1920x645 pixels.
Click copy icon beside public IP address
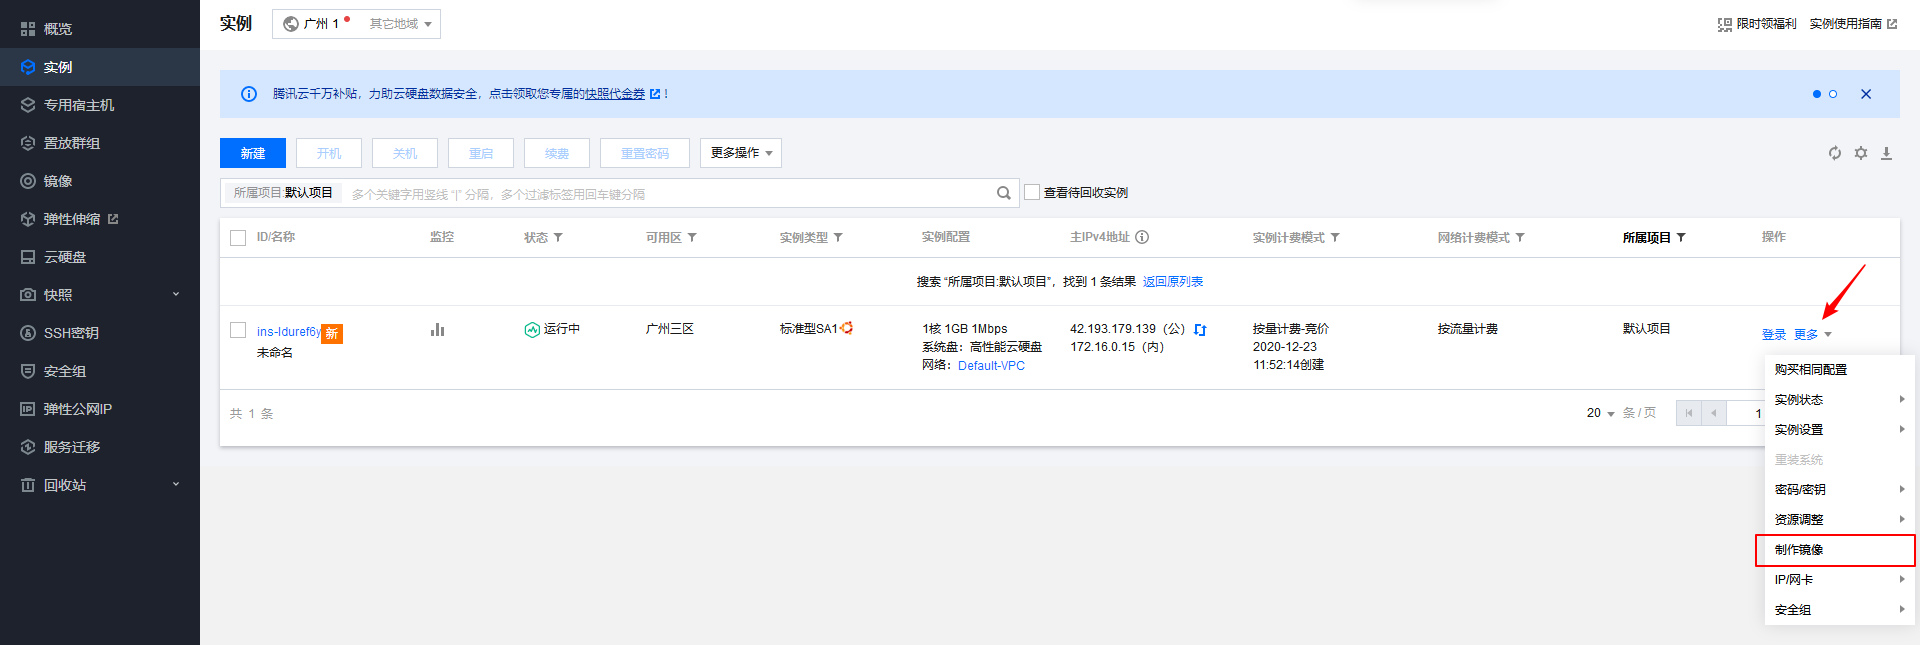(1200, 329)
